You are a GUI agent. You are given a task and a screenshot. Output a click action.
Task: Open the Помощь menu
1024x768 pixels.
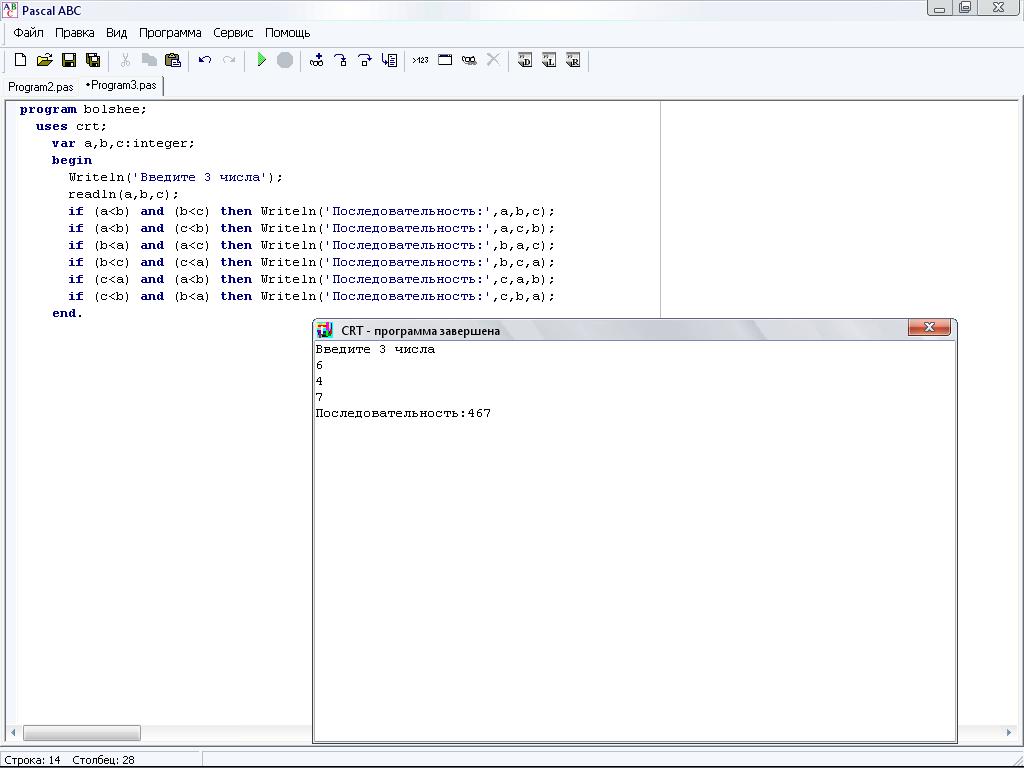click(x=287, y=33)
